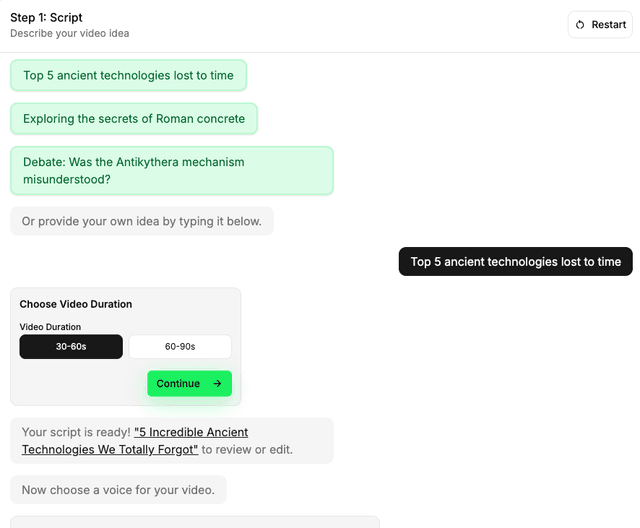The image size is (640, 528).
Task: Click the partially visible card at bottom
Action: pos(195,521)
